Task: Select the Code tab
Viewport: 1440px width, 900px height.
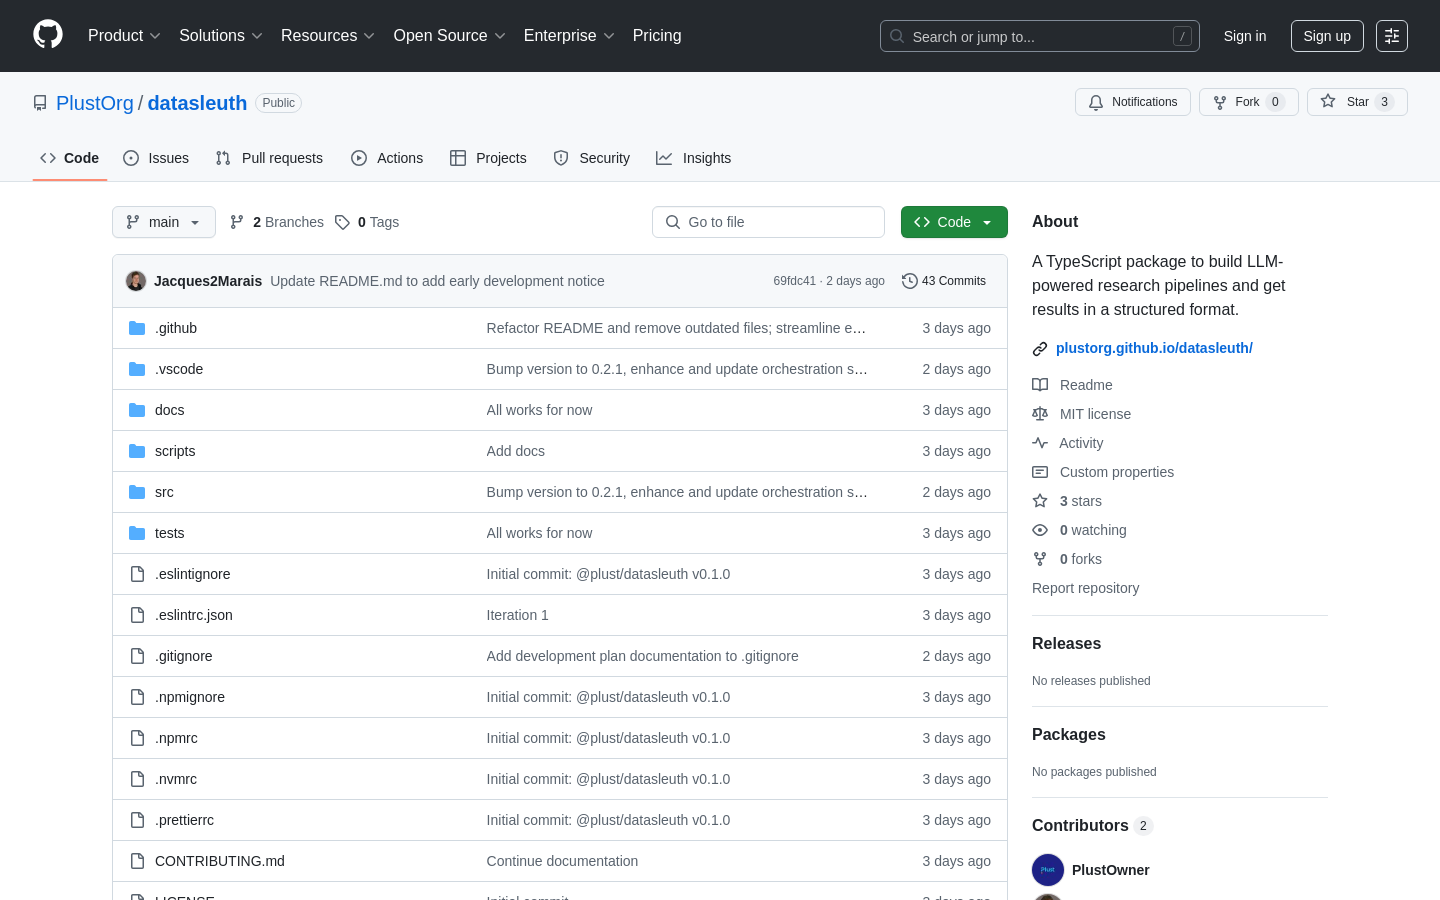Action: (70, 158)
